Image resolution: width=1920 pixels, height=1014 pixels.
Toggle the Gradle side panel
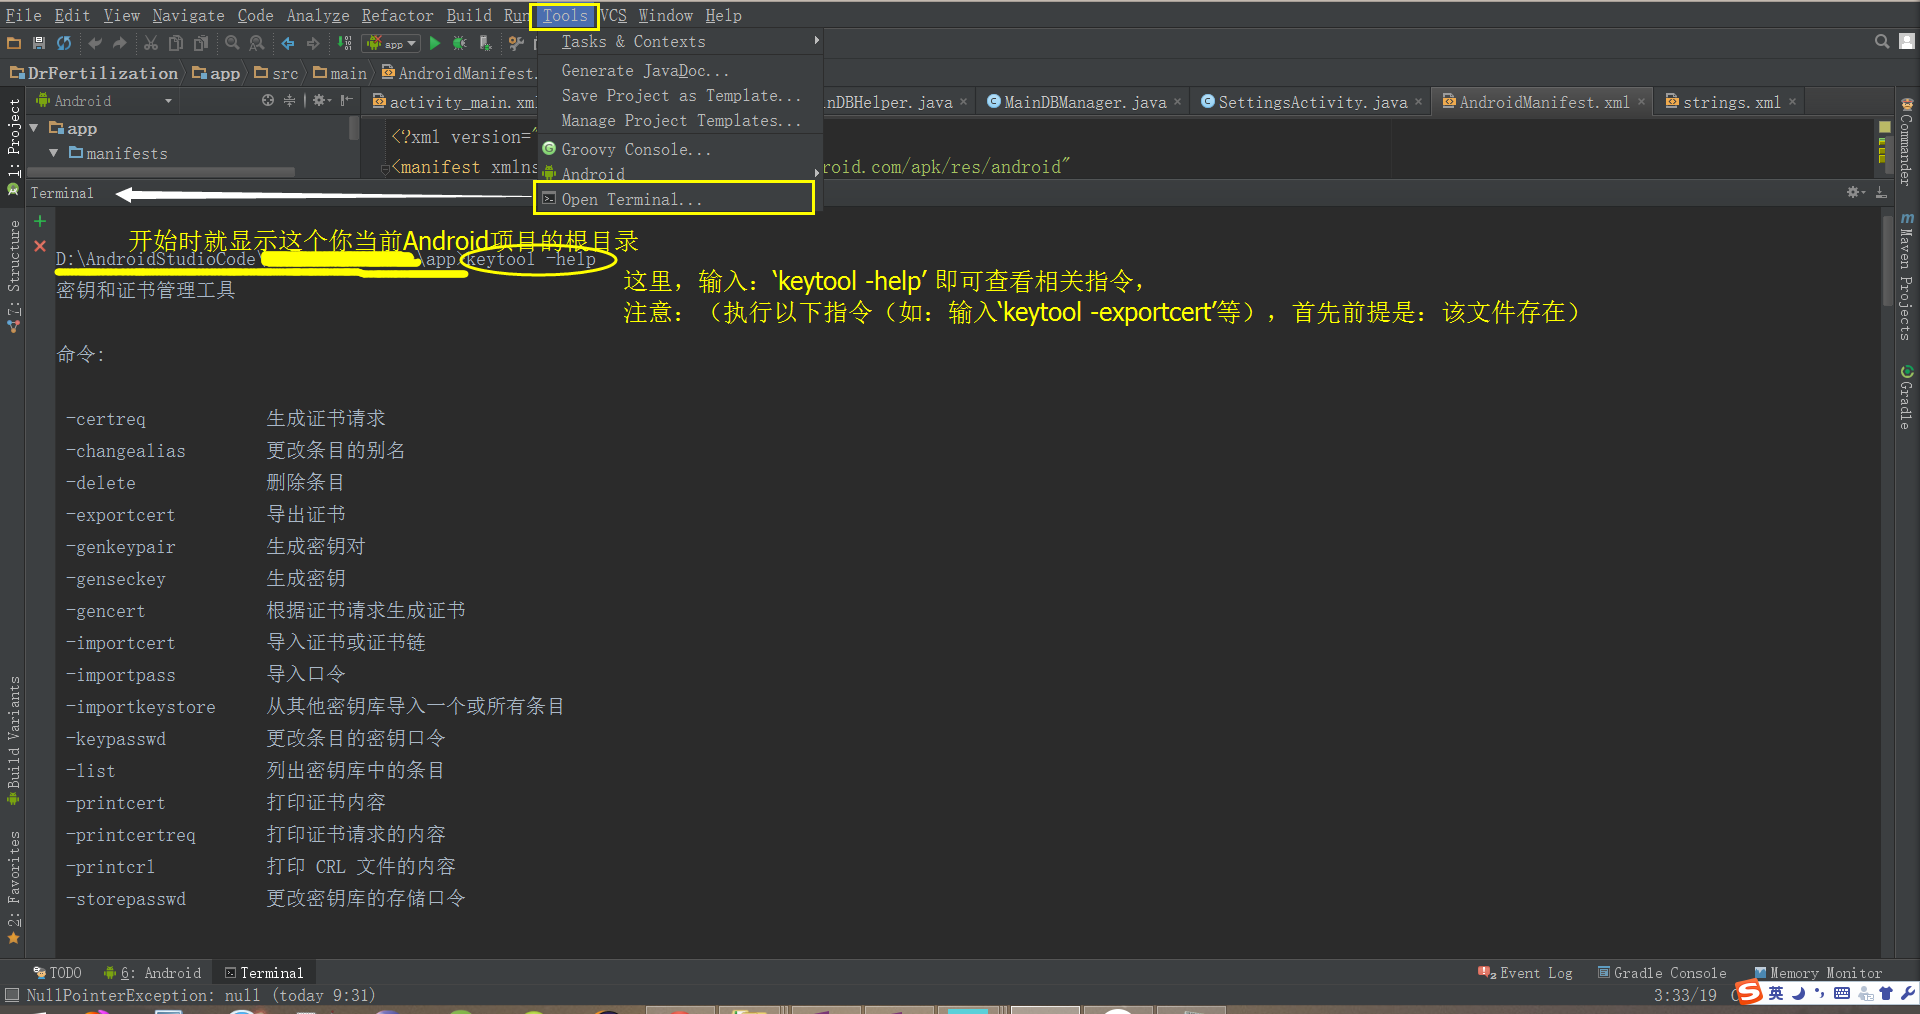pos(1907,398)
